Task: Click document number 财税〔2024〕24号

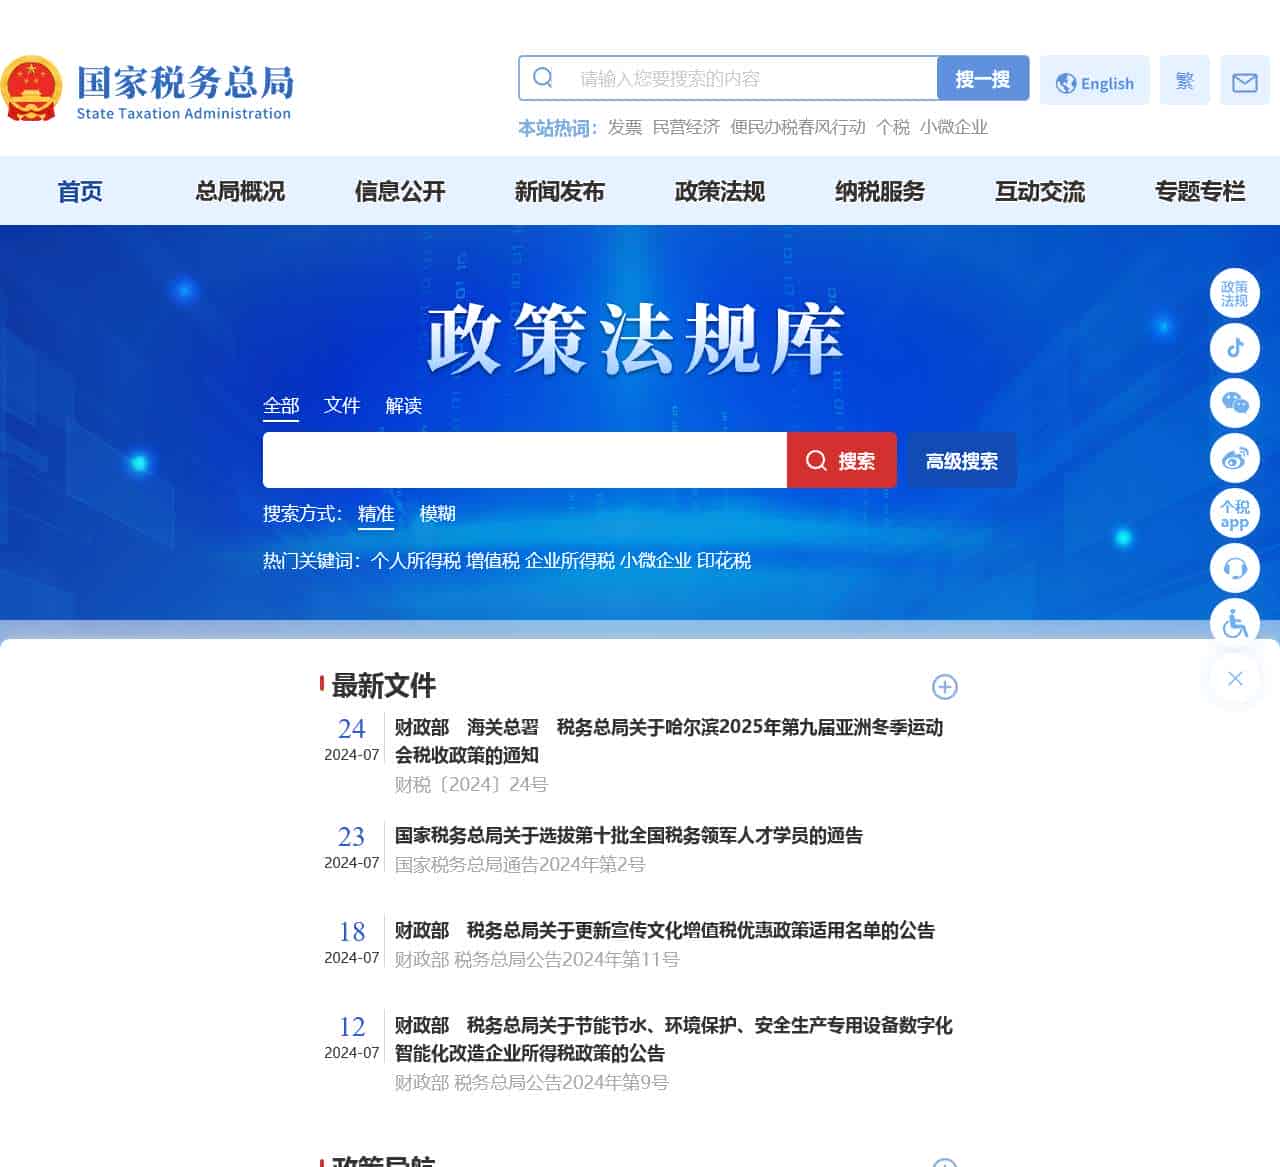Action: pyautogui.click(x=471, y=784)
